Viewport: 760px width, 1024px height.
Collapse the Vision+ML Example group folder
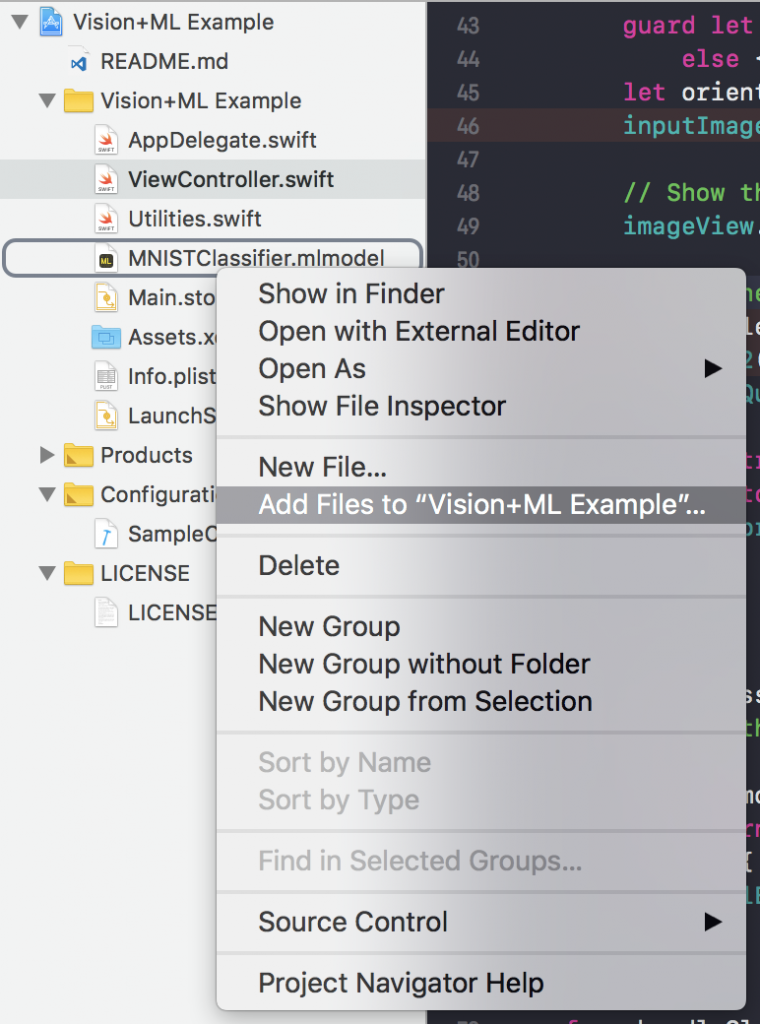coord(47,101)
